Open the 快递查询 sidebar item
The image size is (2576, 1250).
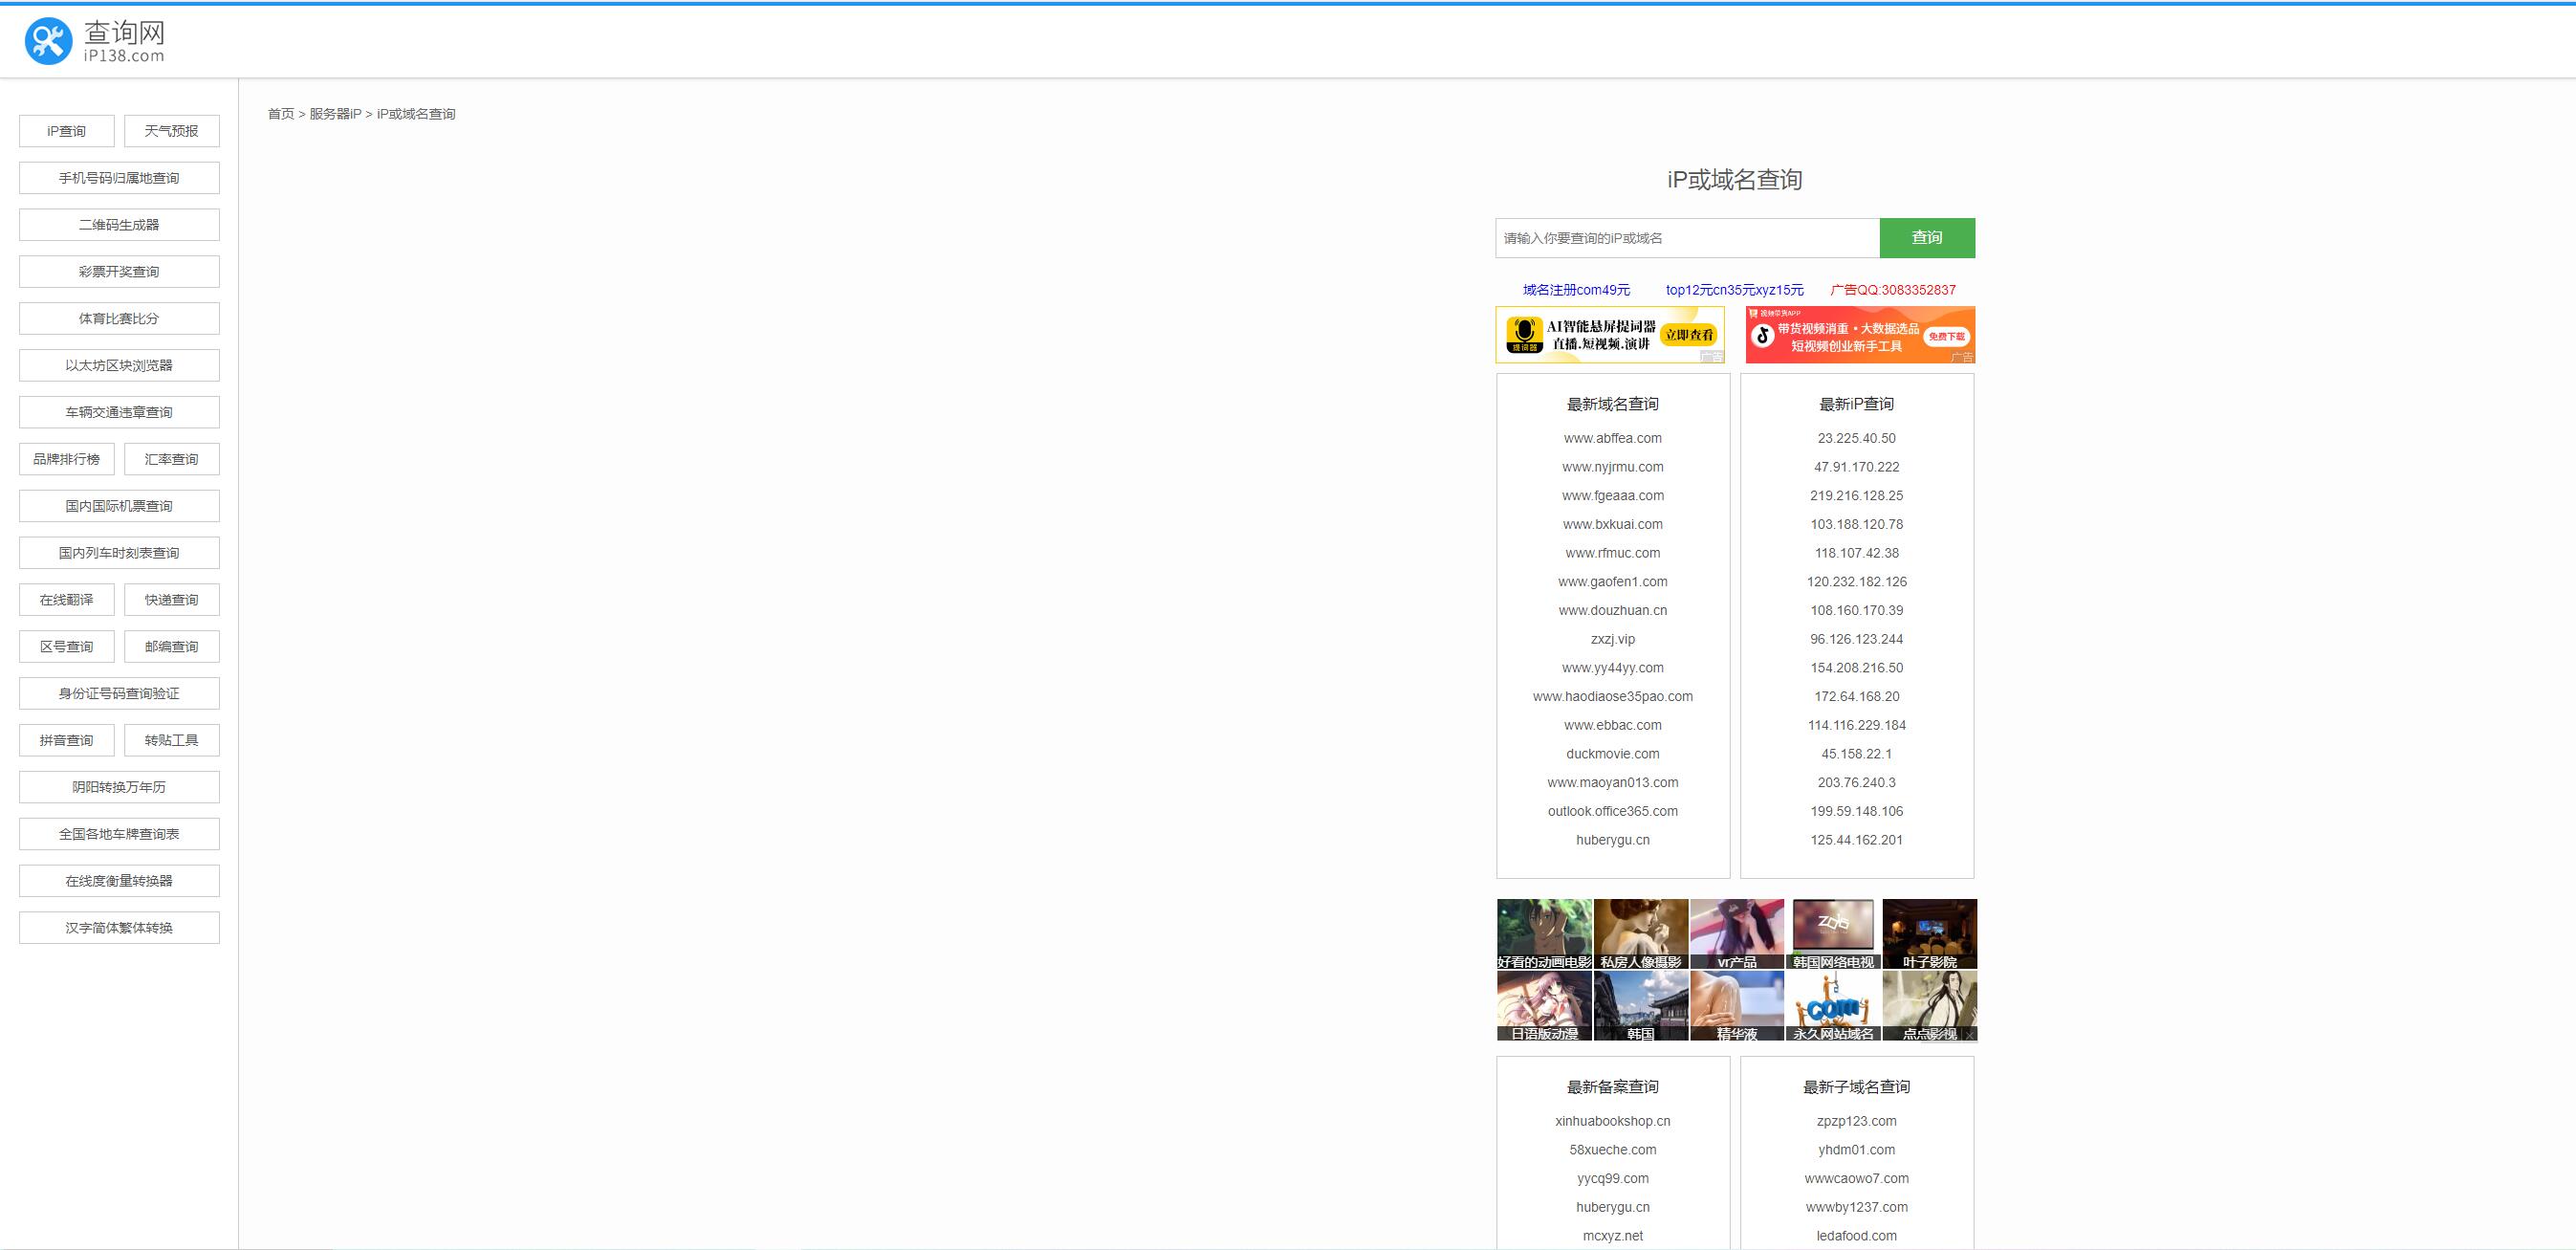point(172,600)
